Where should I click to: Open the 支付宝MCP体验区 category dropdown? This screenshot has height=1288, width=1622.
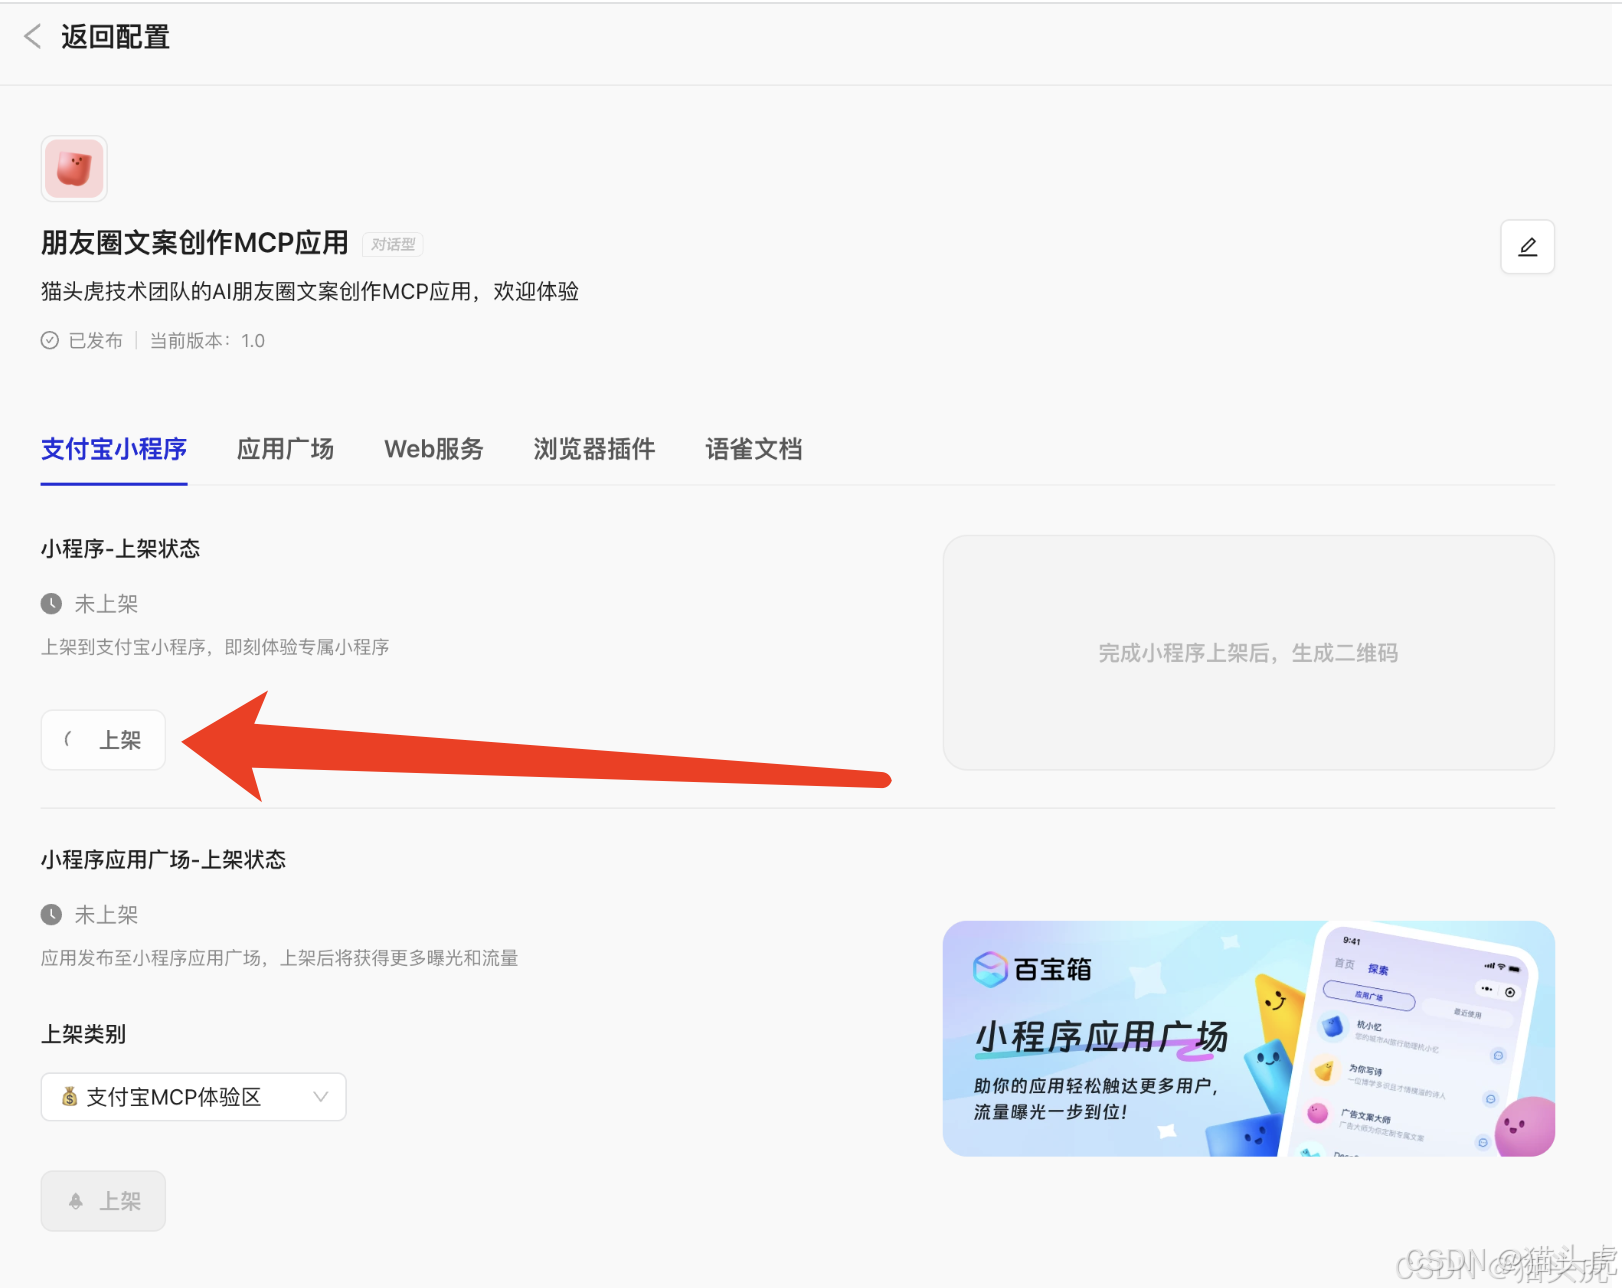pos(193,1097)
